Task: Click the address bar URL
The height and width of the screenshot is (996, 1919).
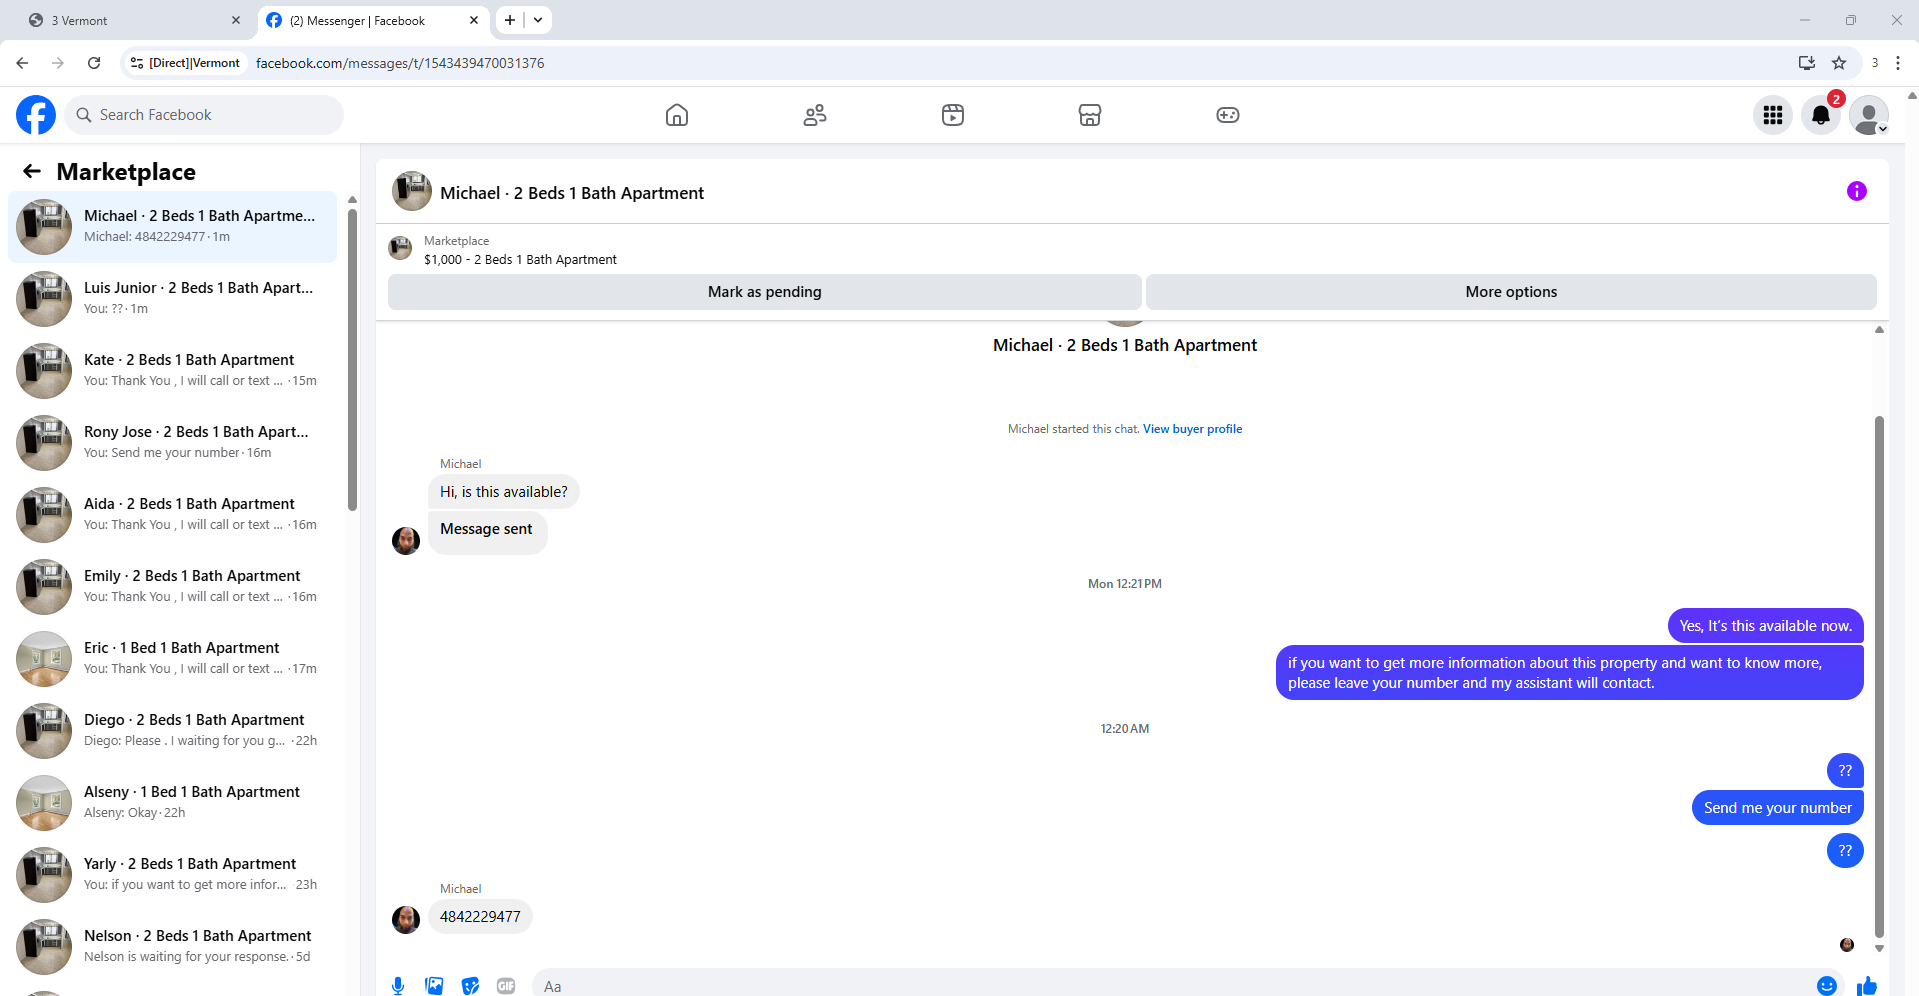Action: tap(400, 63)
